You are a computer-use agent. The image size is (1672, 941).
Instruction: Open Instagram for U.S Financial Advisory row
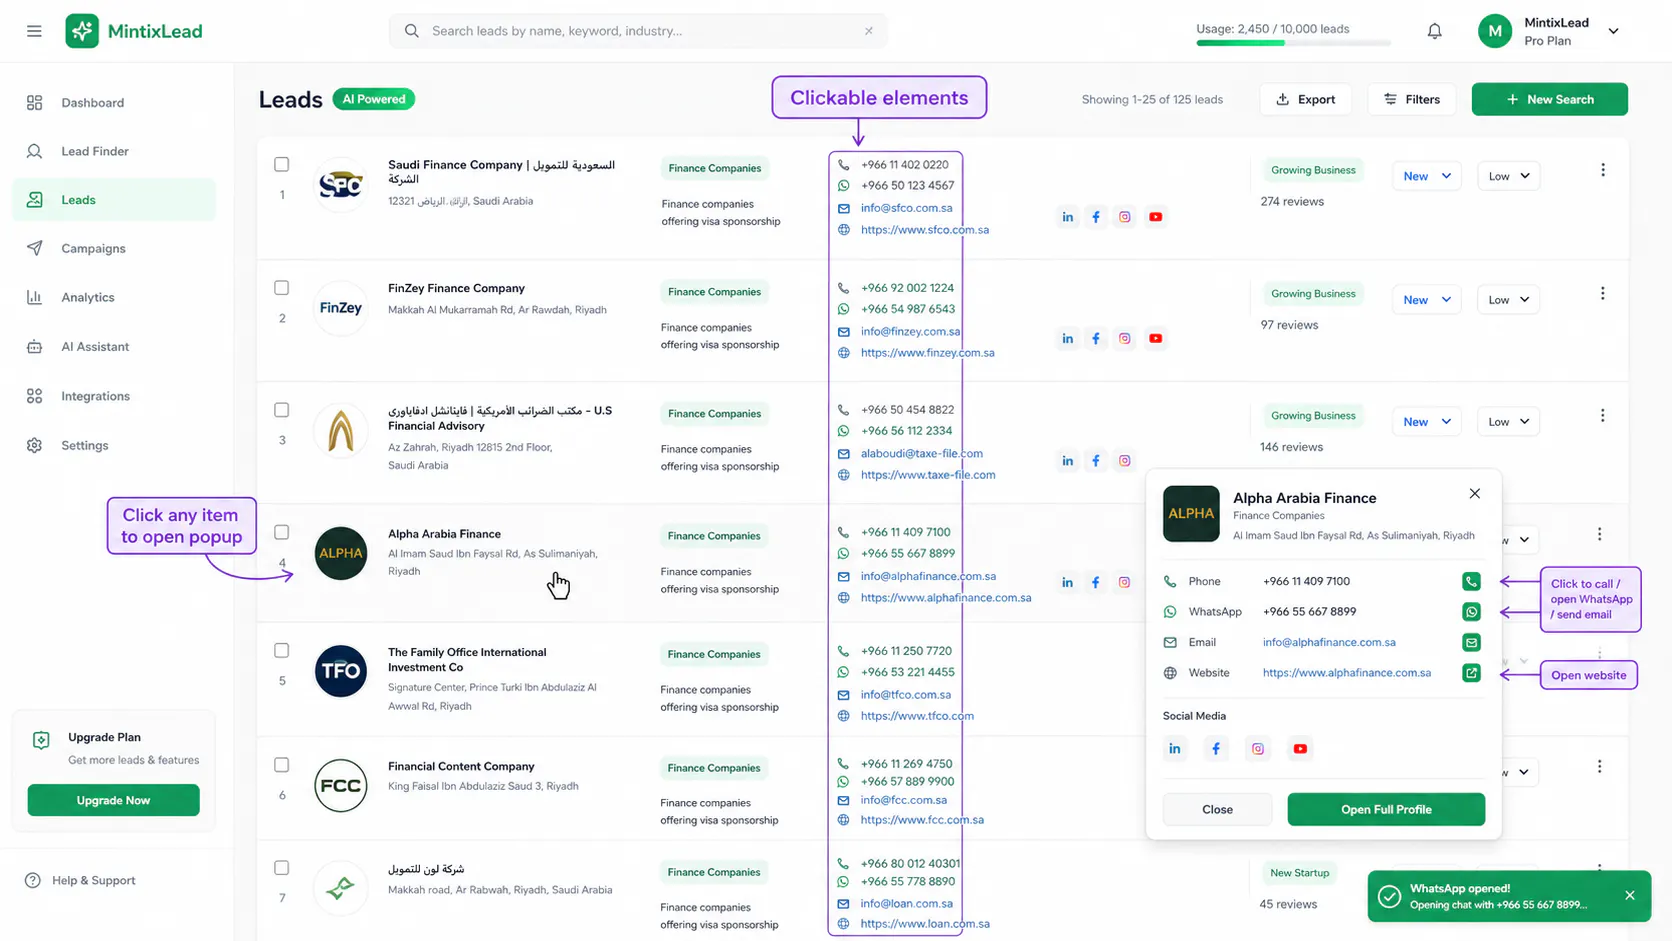coord(1125,461)
